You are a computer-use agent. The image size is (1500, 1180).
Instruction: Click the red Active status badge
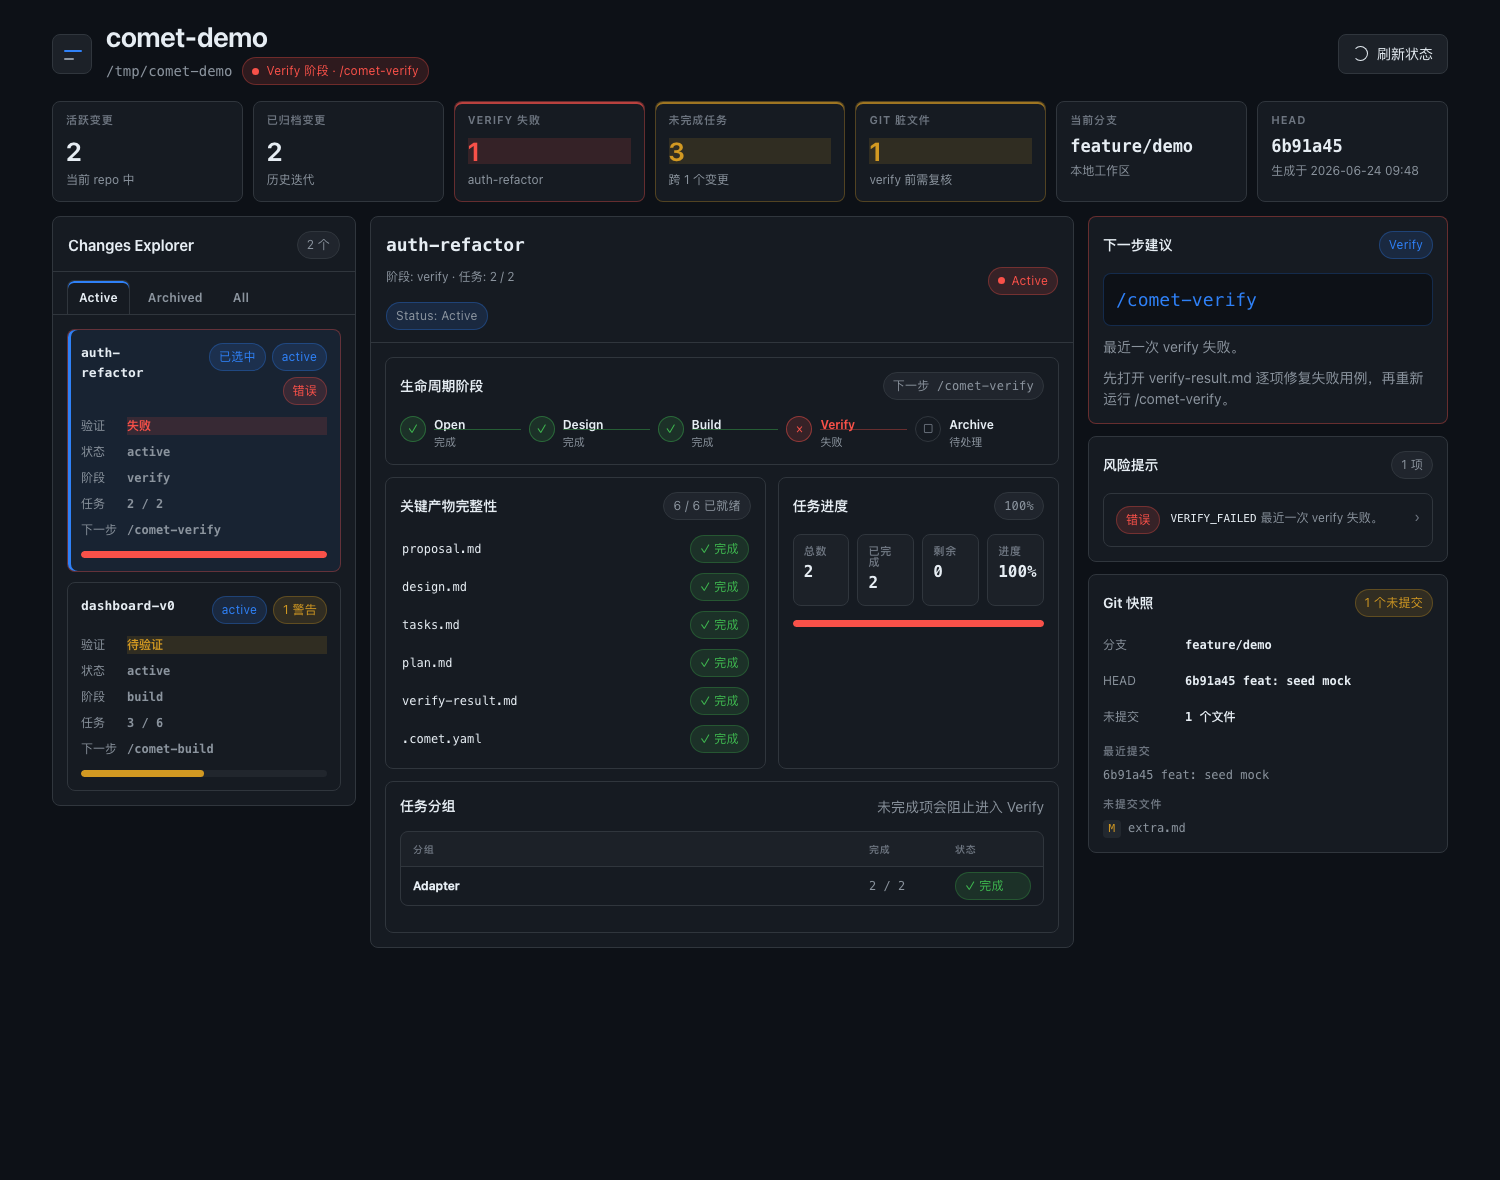pos(1022,281)
